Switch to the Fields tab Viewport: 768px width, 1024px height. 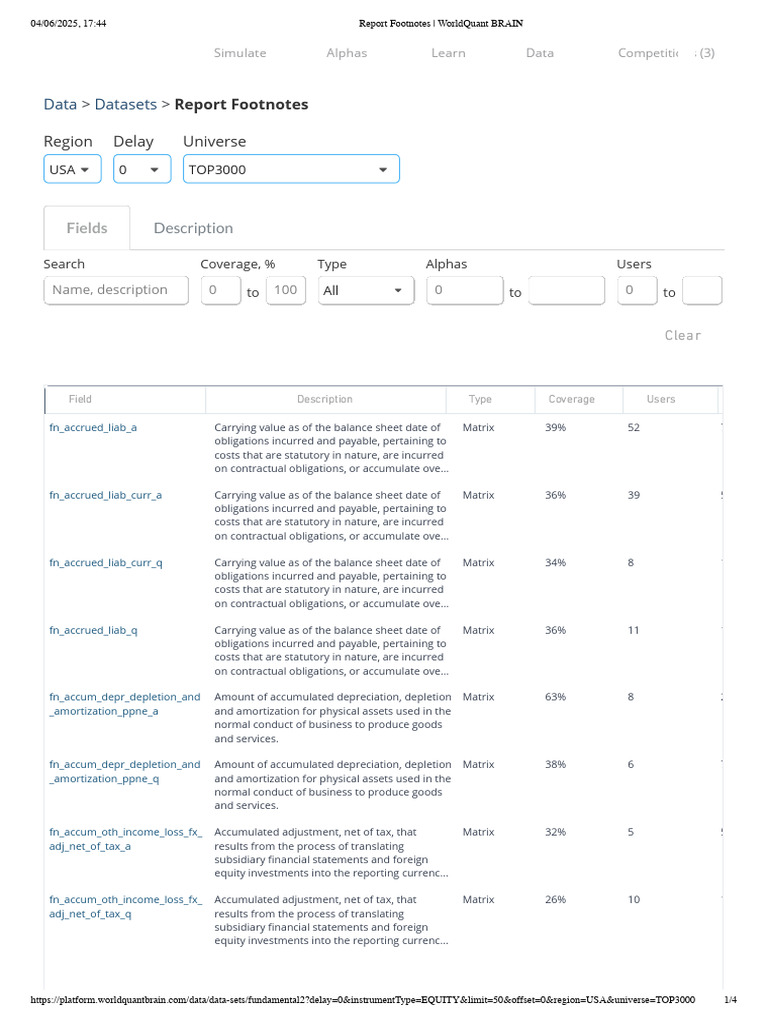point(87,228)
